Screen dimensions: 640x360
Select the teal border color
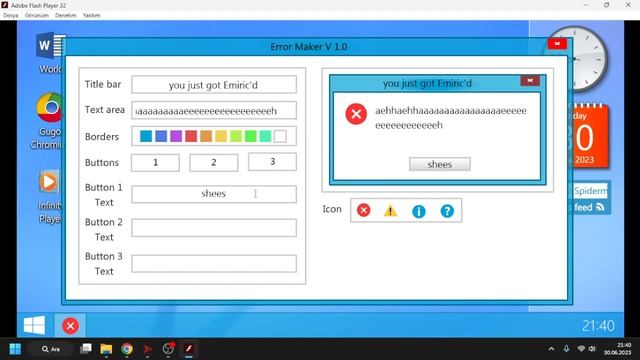pyautogui.click(x=265, y=136)
